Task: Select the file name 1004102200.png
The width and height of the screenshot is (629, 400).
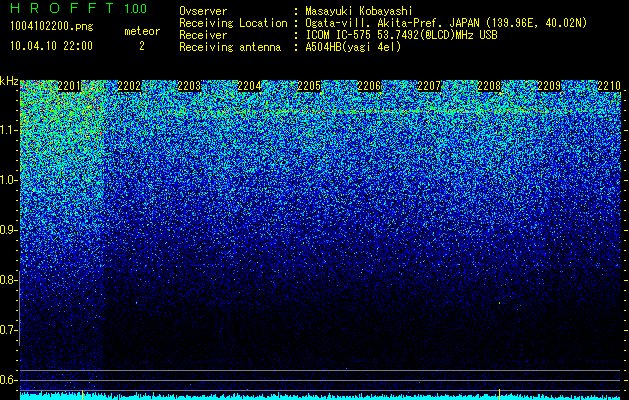Action: point(52,27)
